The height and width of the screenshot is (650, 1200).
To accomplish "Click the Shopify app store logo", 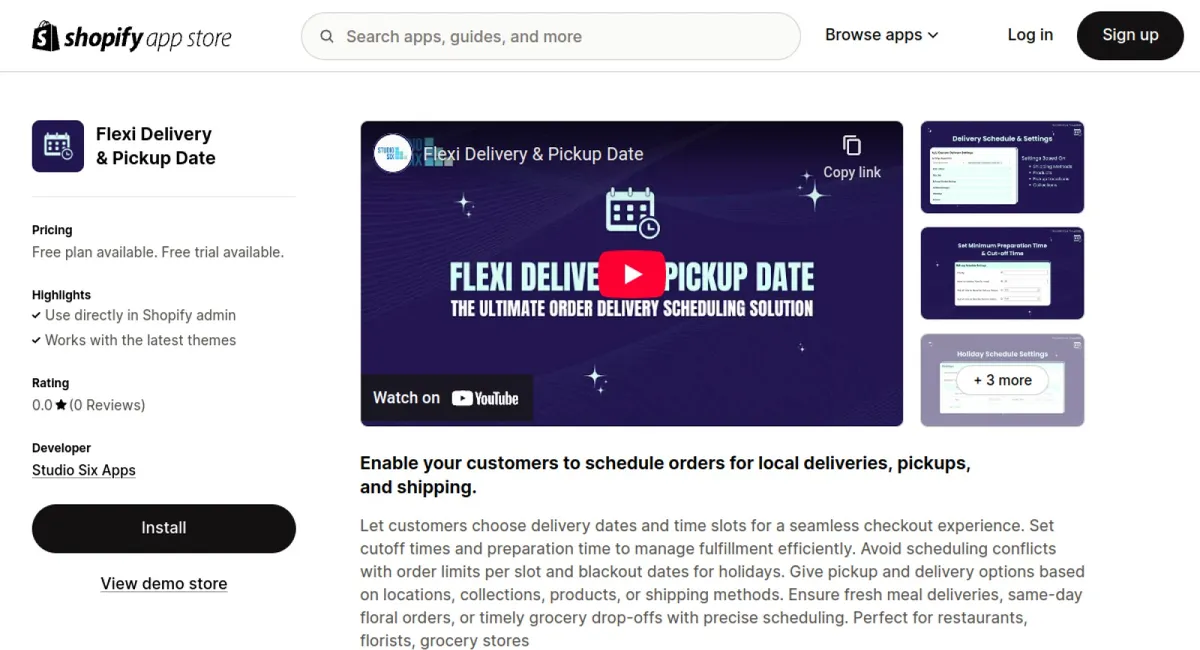I will click(131, 35).
